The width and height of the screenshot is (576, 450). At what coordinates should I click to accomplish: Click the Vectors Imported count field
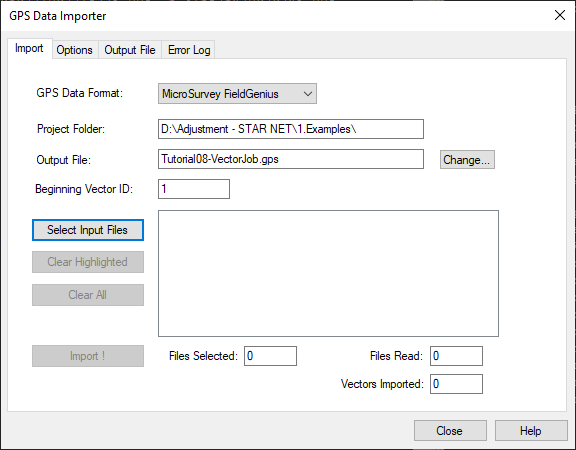click(x=456, y=384)
